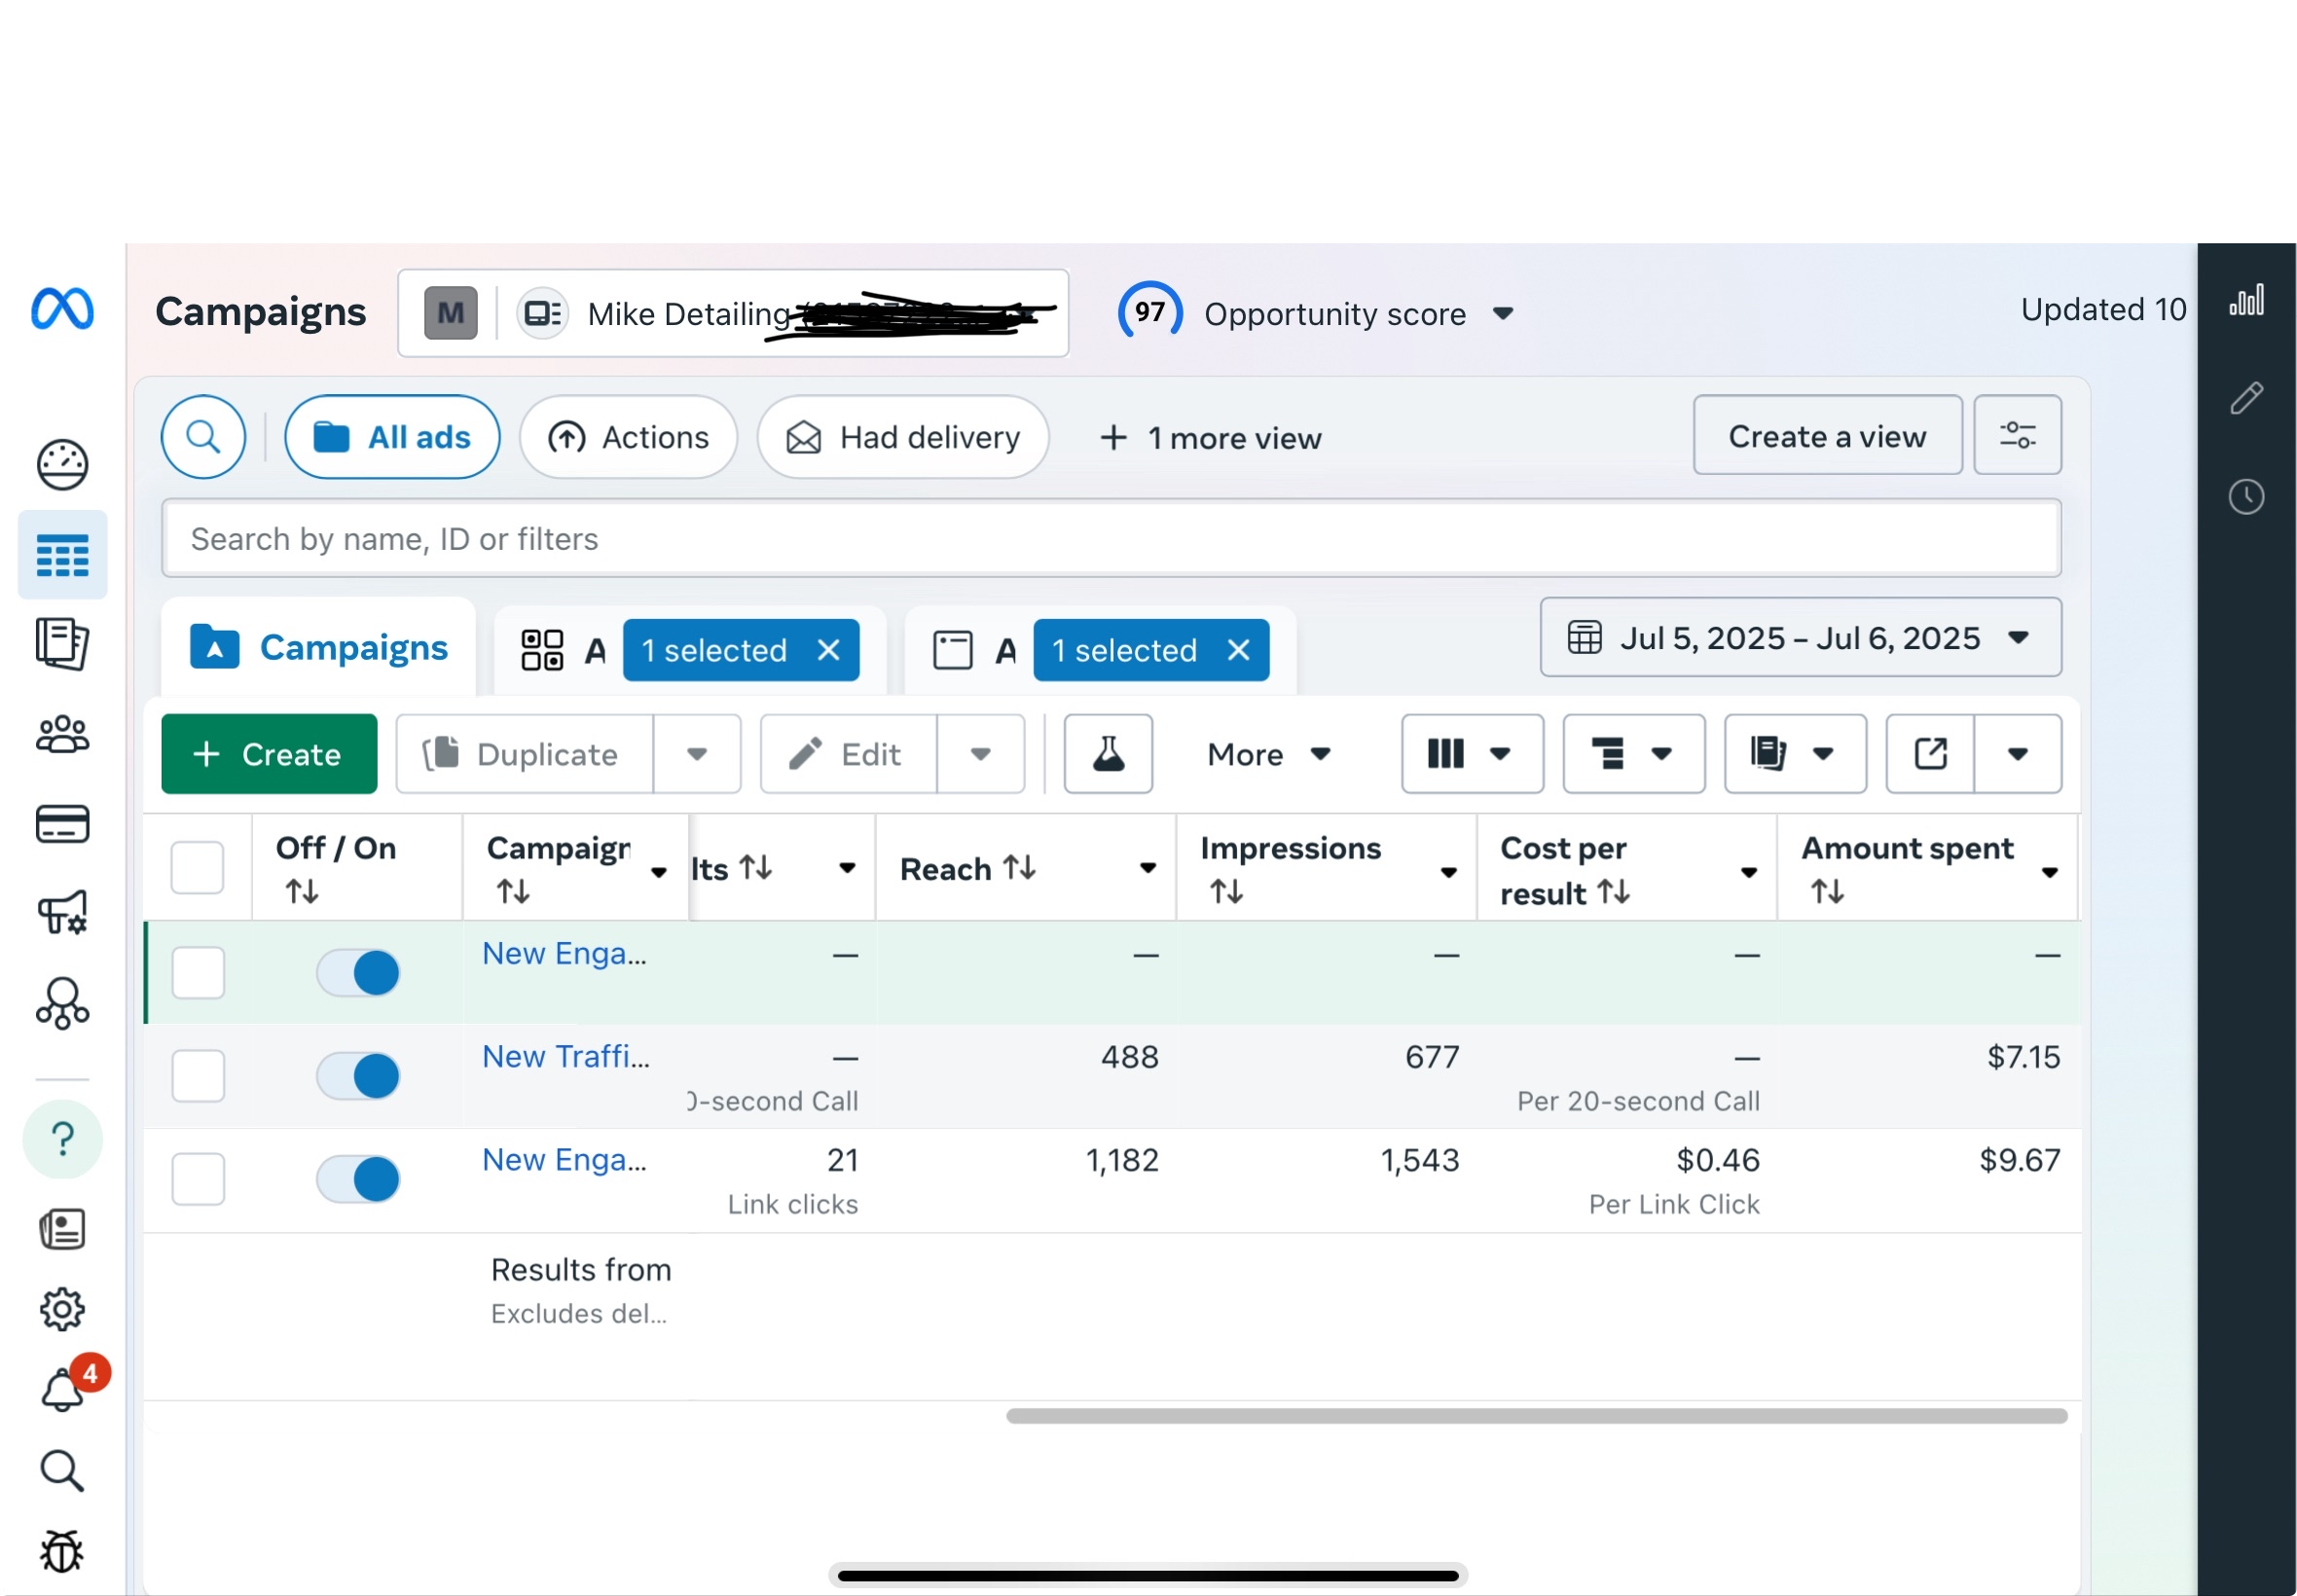Viewport: 2297px width, 1596px height.
Task: Open the Billing credit card icon in sidebar
Action: click(x=62, y=824)
